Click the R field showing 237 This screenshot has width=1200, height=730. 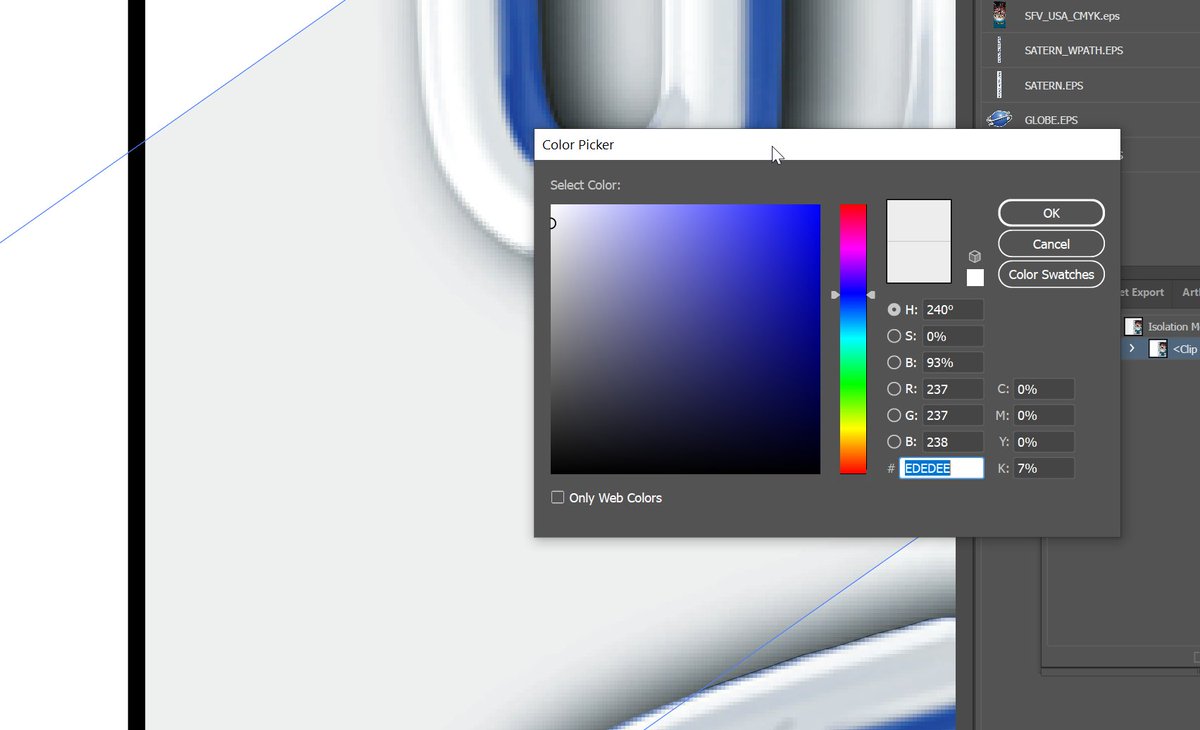(x=952, y=389)
